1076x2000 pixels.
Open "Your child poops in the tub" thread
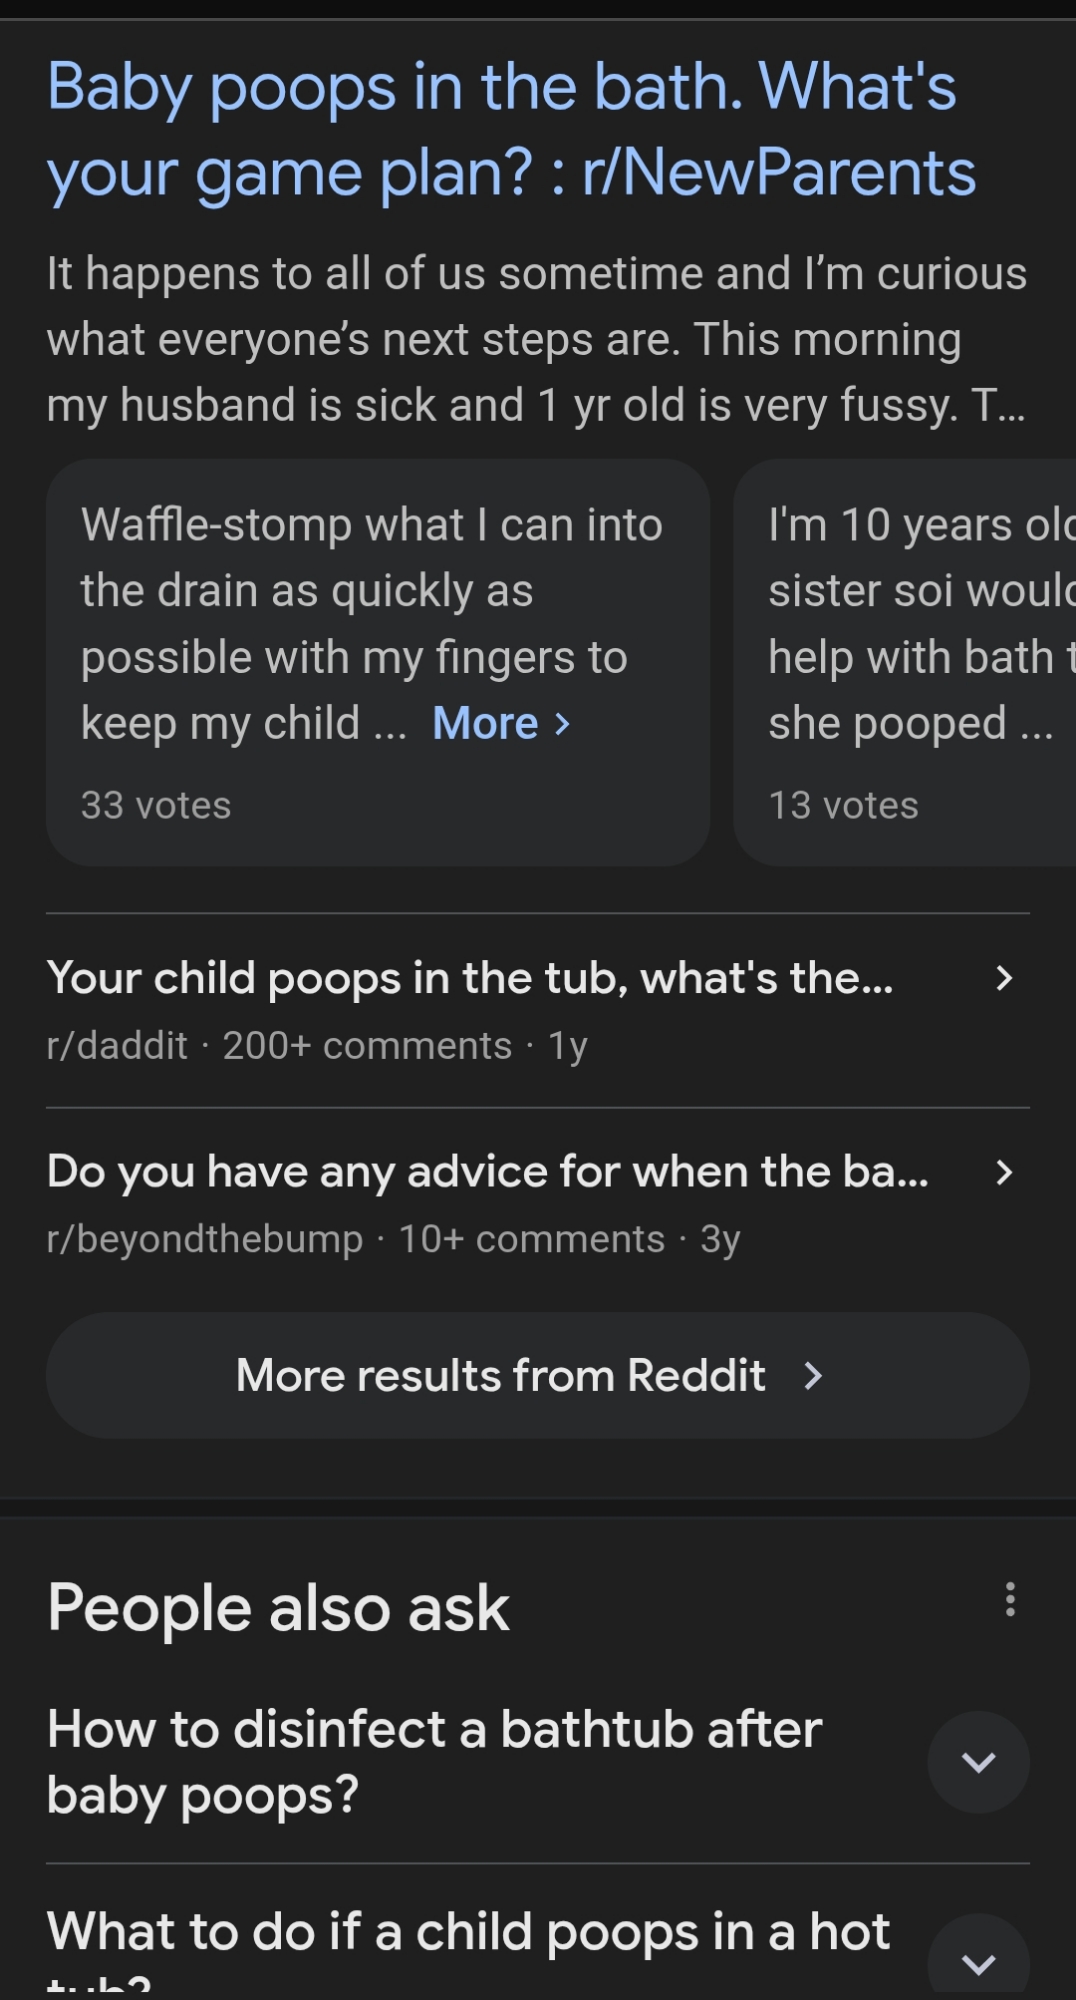(470, 978)
